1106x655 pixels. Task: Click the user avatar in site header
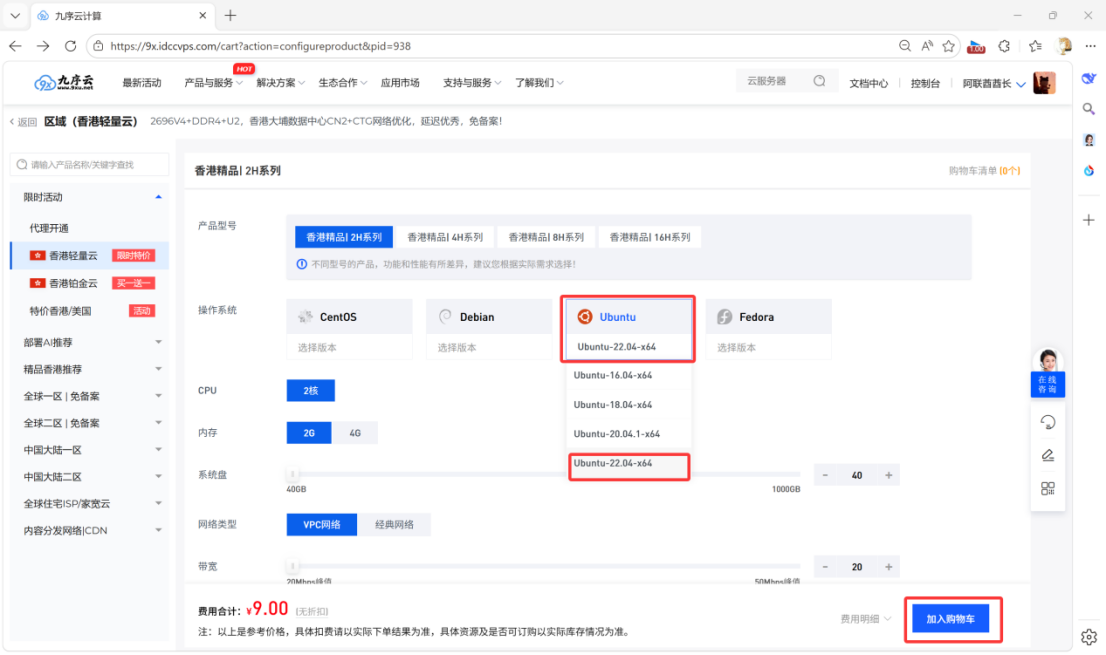[1045, 82]
